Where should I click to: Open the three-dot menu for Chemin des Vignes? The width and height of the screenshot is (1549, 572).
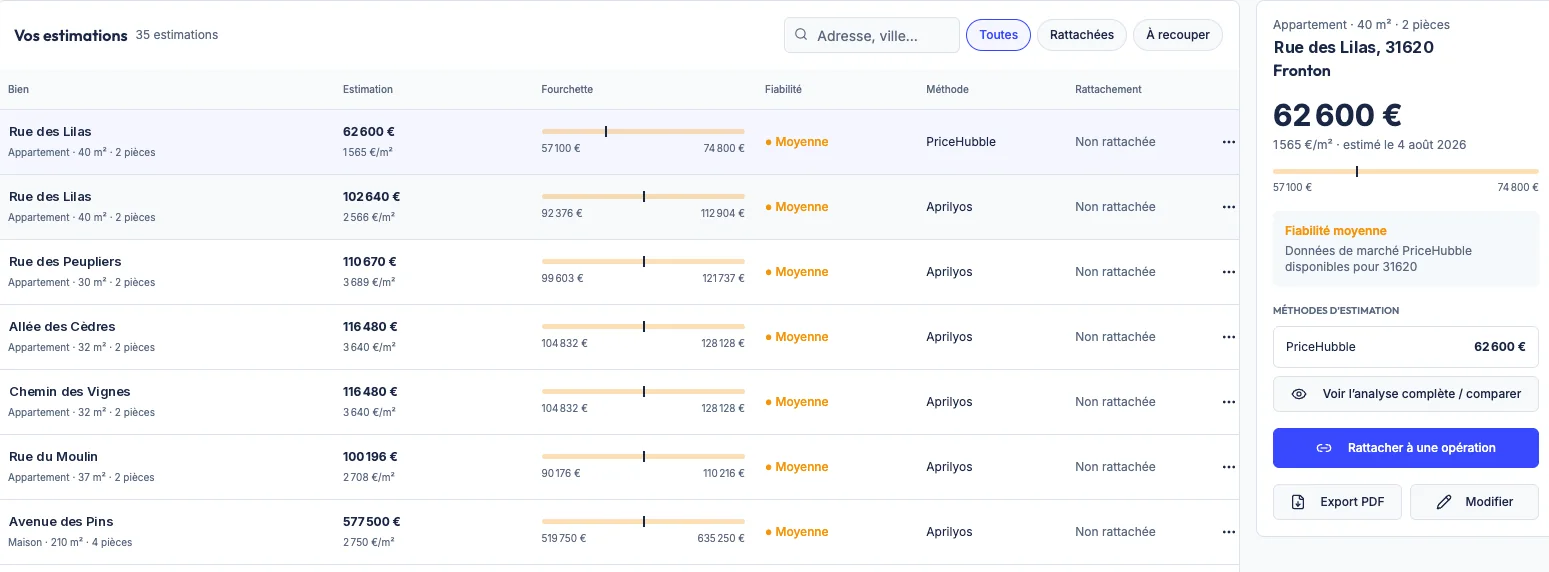(1228, 402)
